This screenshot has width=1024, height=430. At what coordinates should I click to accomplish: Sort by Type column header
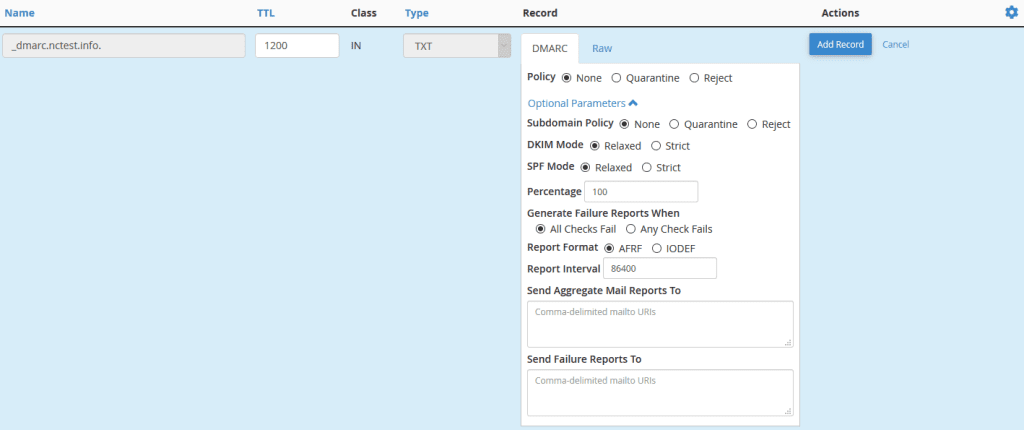click(417, 13)
